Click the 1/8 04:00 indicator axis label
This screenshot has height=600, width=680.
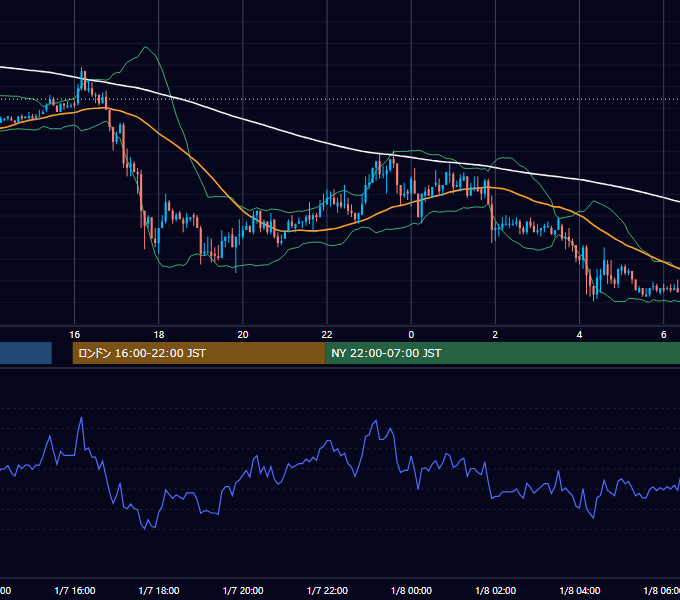pos(579,590)
